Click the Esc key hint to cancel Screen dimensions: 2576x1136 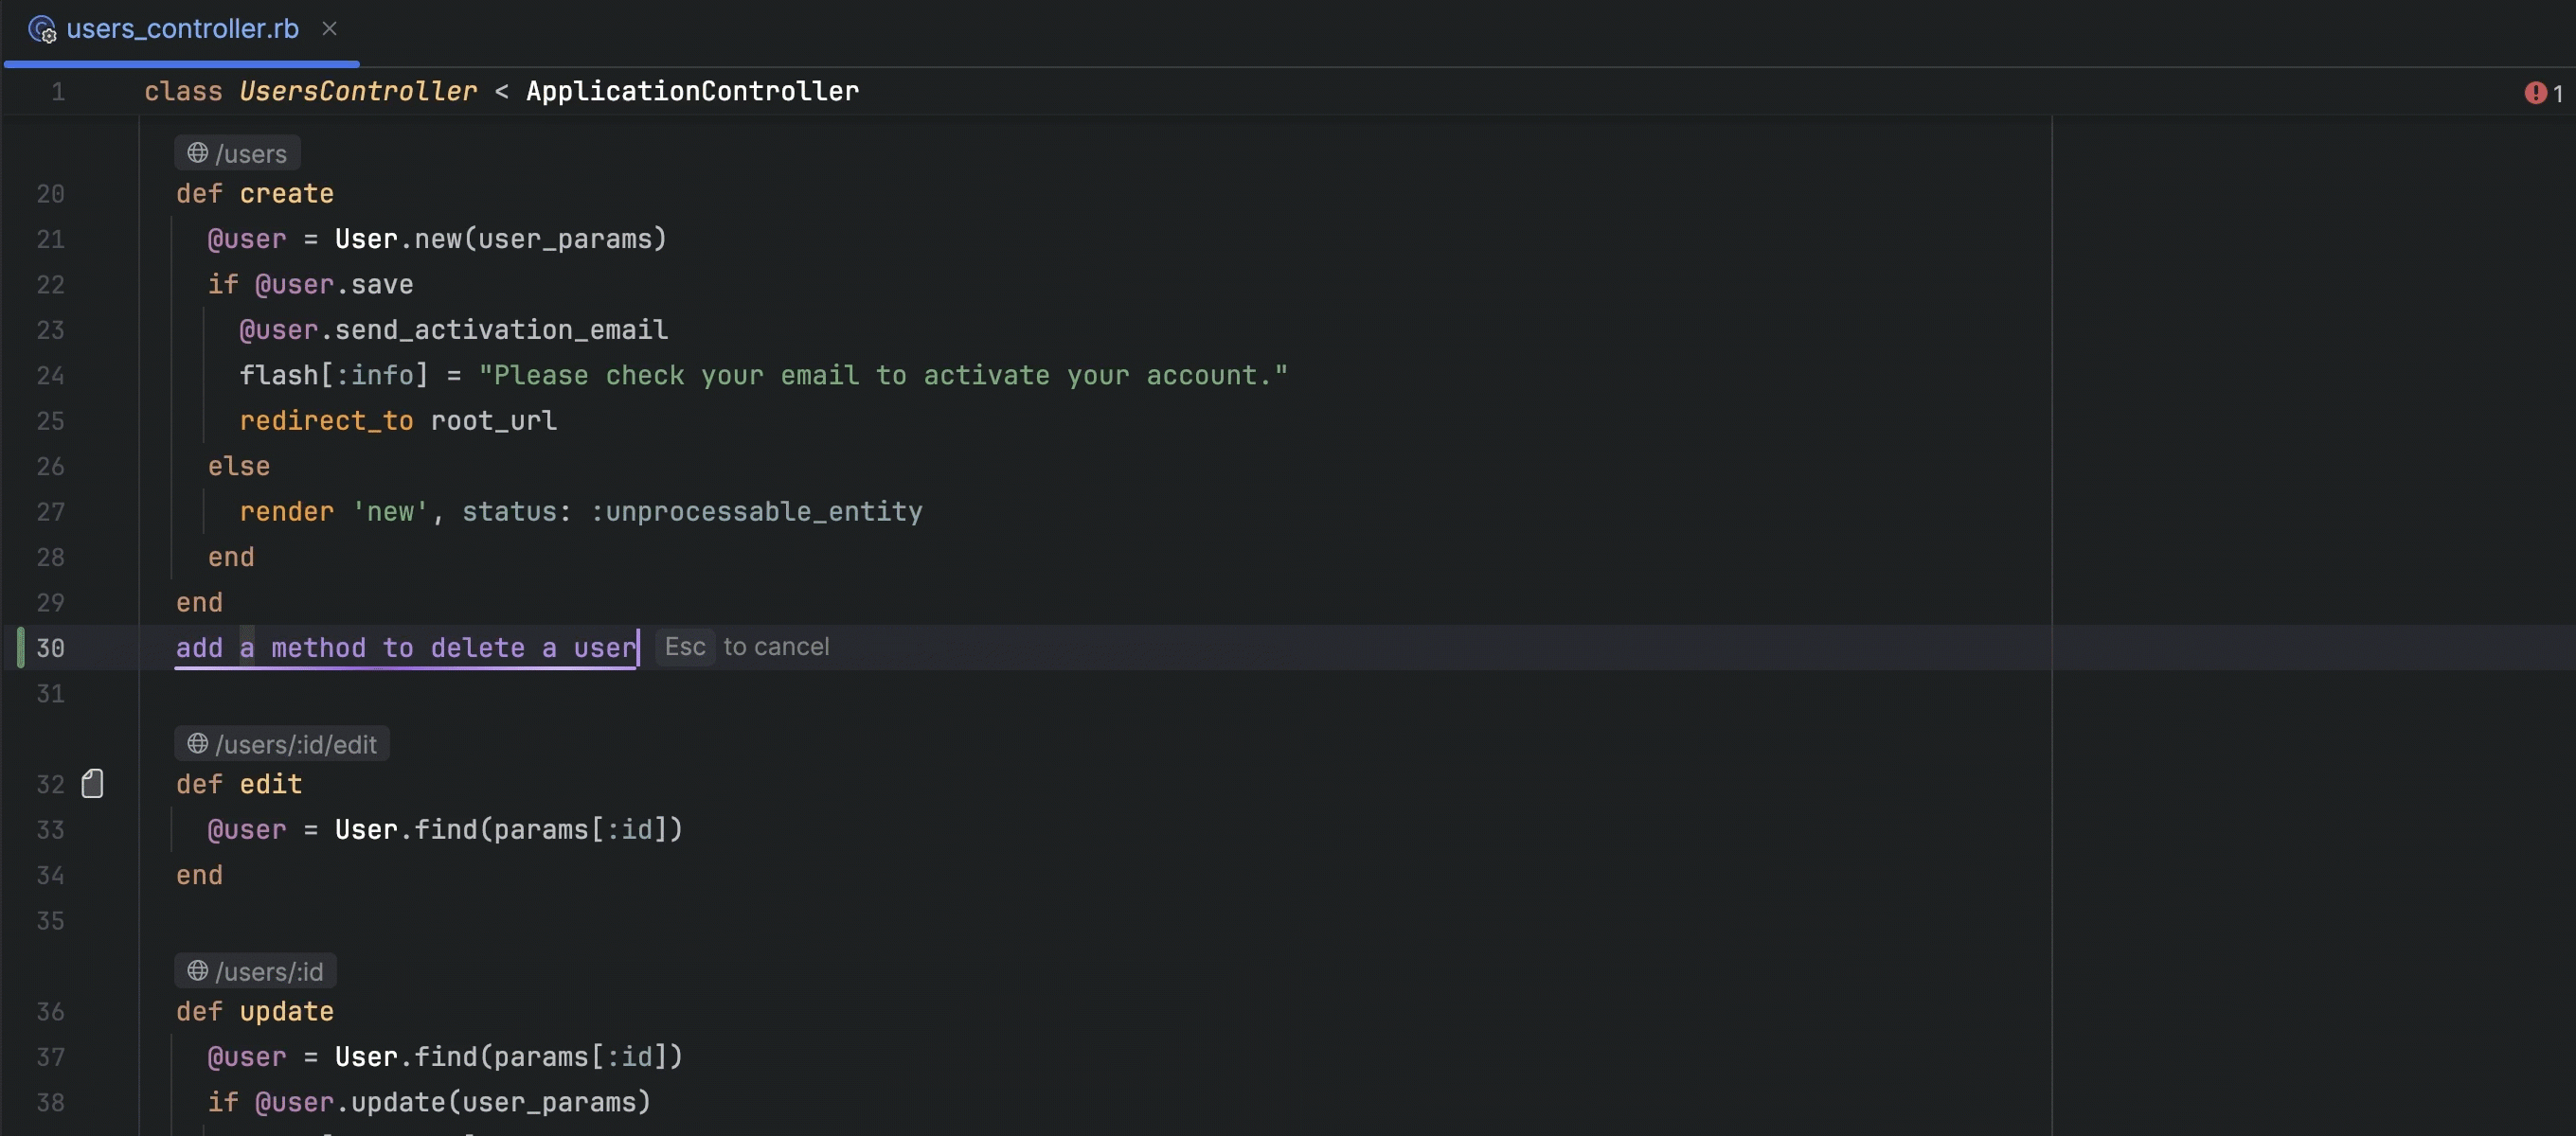pyautogui.click(x=685, y=647)
